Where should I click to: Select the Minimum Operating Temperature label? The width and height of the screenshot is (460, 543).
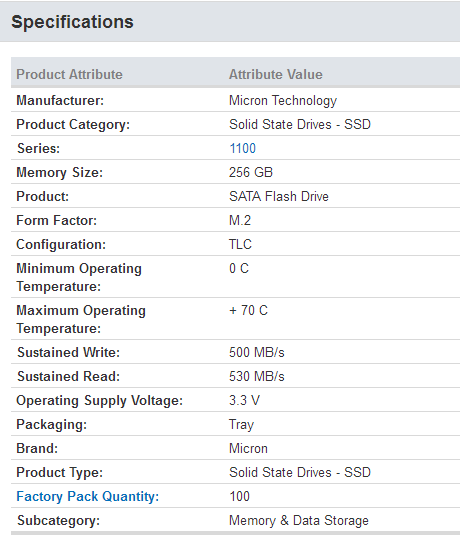point(79,277)
